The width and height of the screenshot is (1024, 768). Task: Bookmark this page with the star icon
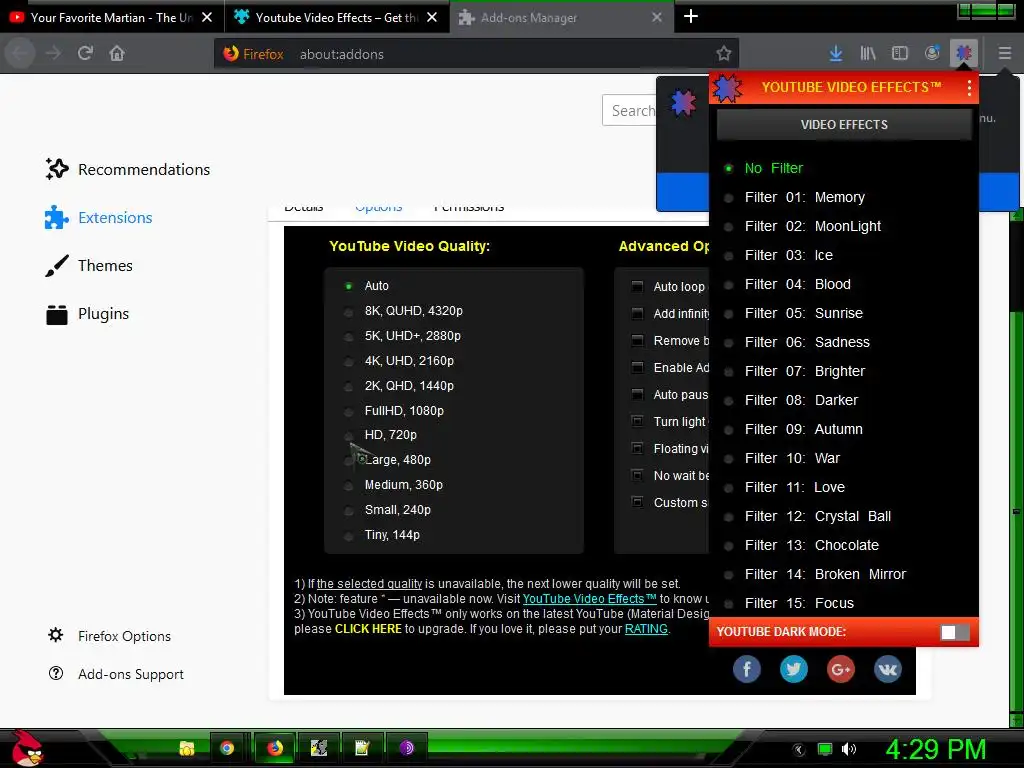click(723, 54)
